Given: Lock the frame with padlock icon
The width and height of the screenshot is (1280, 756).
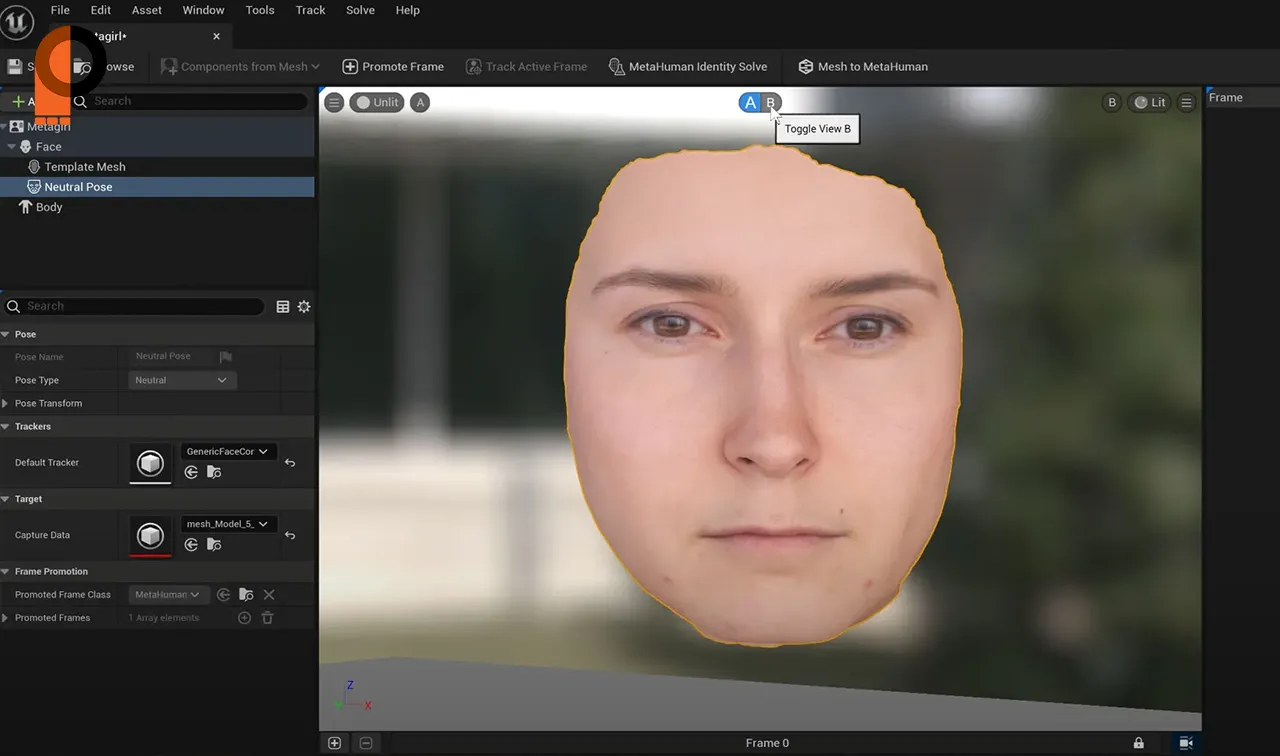Looking at the screenshot, I should 1138,743.
